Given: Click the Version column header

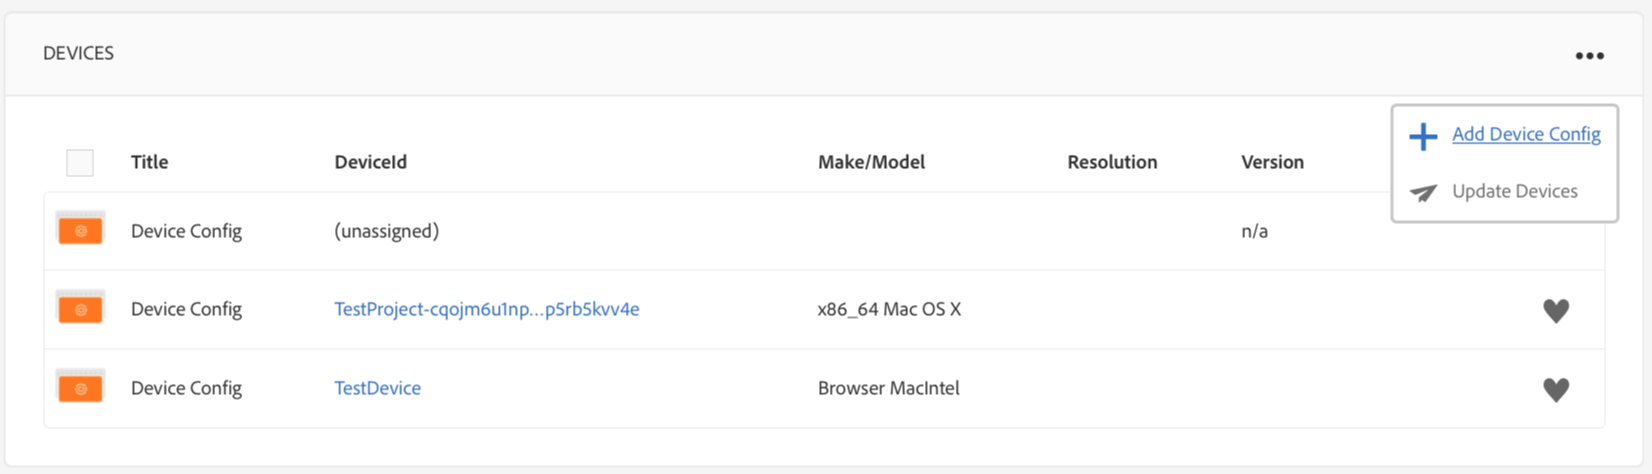Looking at the screenshot, I should (x=1272, y=162).
